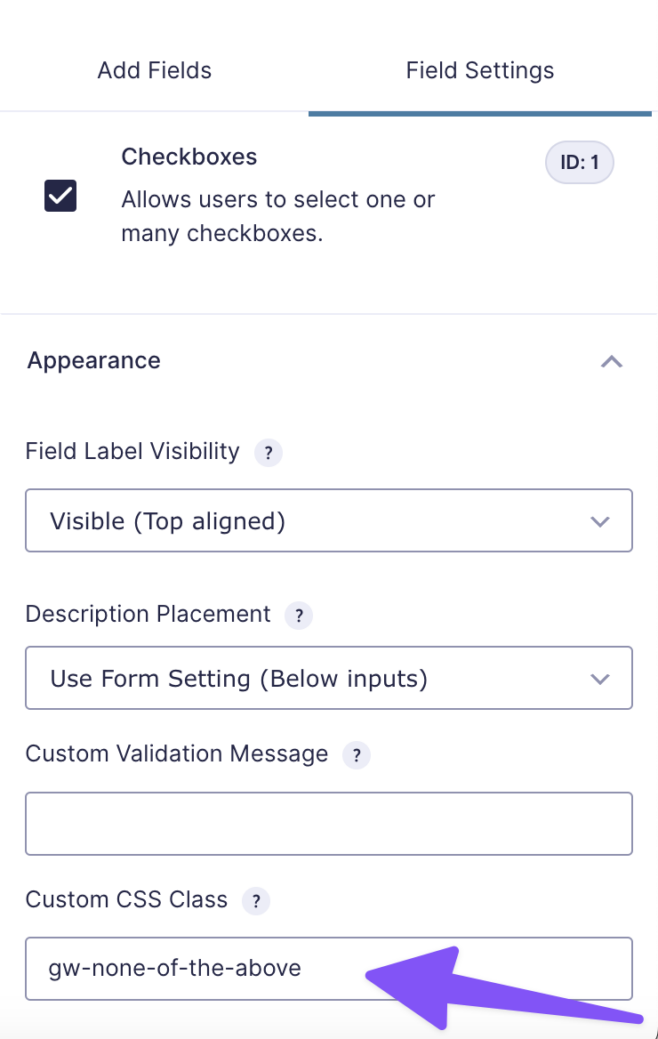Switch to the Add Fields tab

point(154,70)
